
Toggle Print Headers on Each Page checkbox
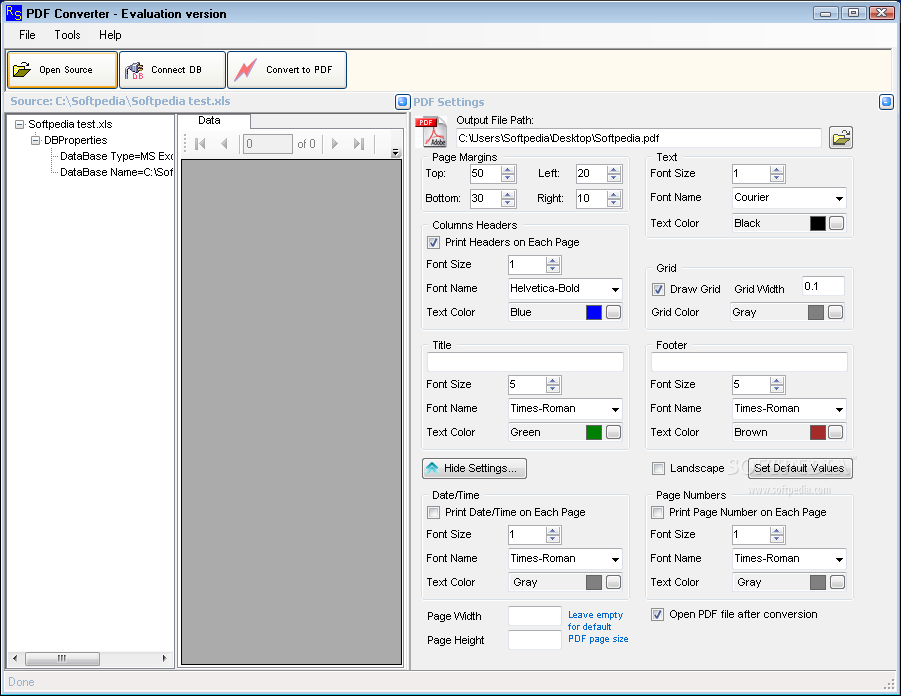(433, 243)
